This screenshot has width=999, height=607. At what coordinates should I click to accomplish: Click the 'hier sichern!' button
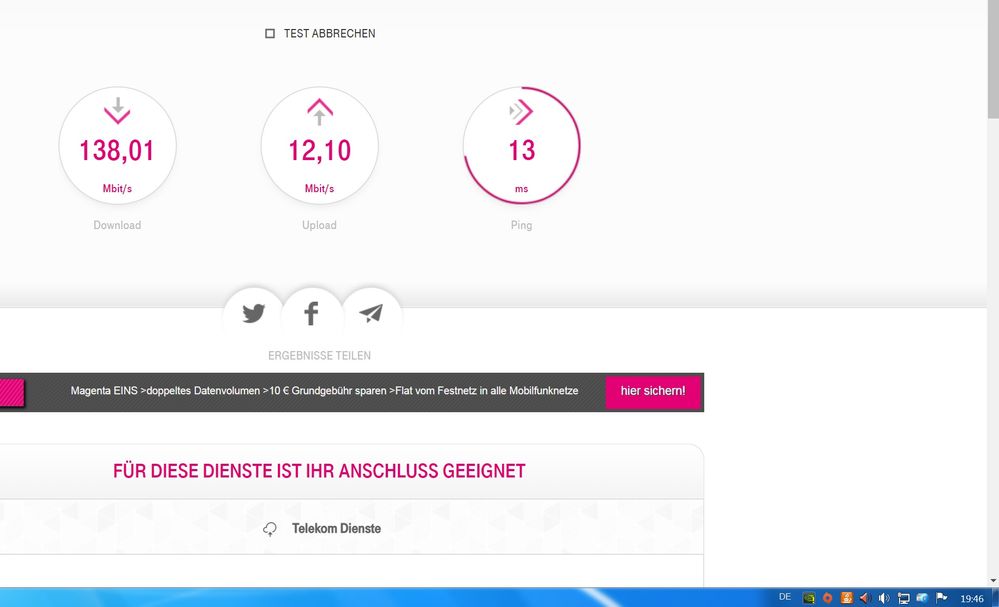point(653,391)
